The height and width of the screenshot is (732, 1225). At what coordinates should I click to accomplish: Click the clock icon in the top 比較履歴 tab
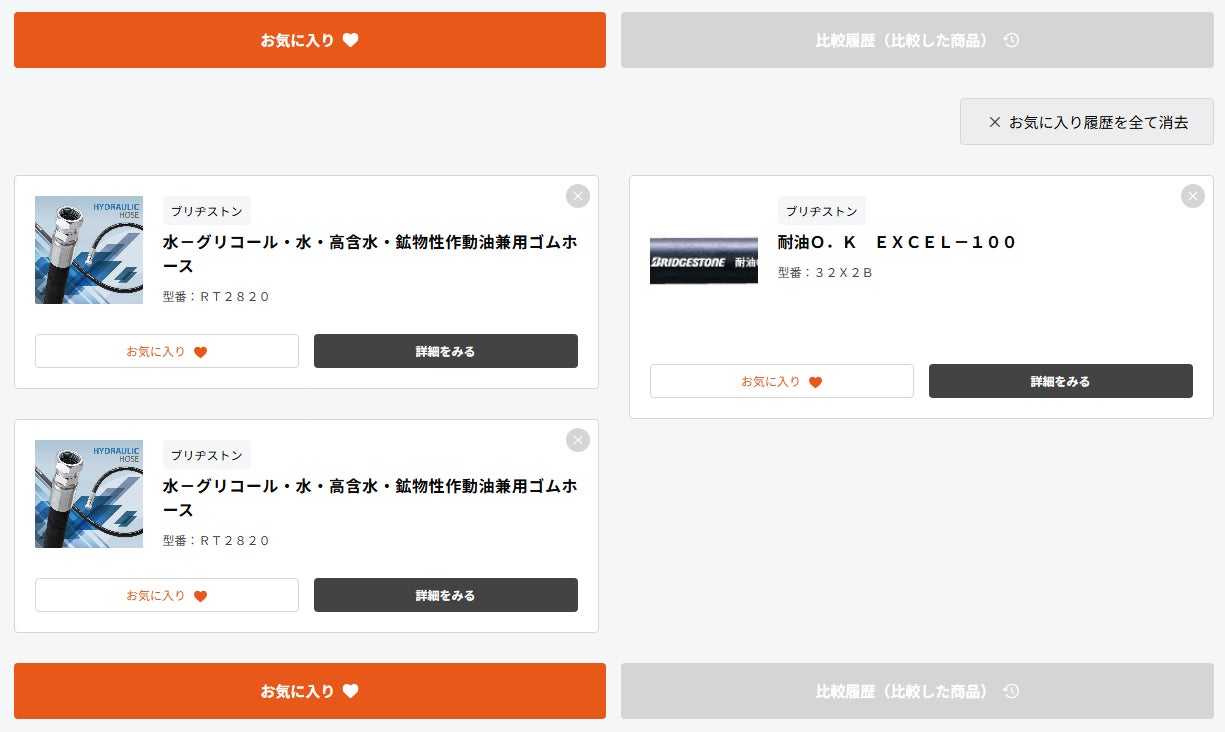click(x=1011, y=41)
